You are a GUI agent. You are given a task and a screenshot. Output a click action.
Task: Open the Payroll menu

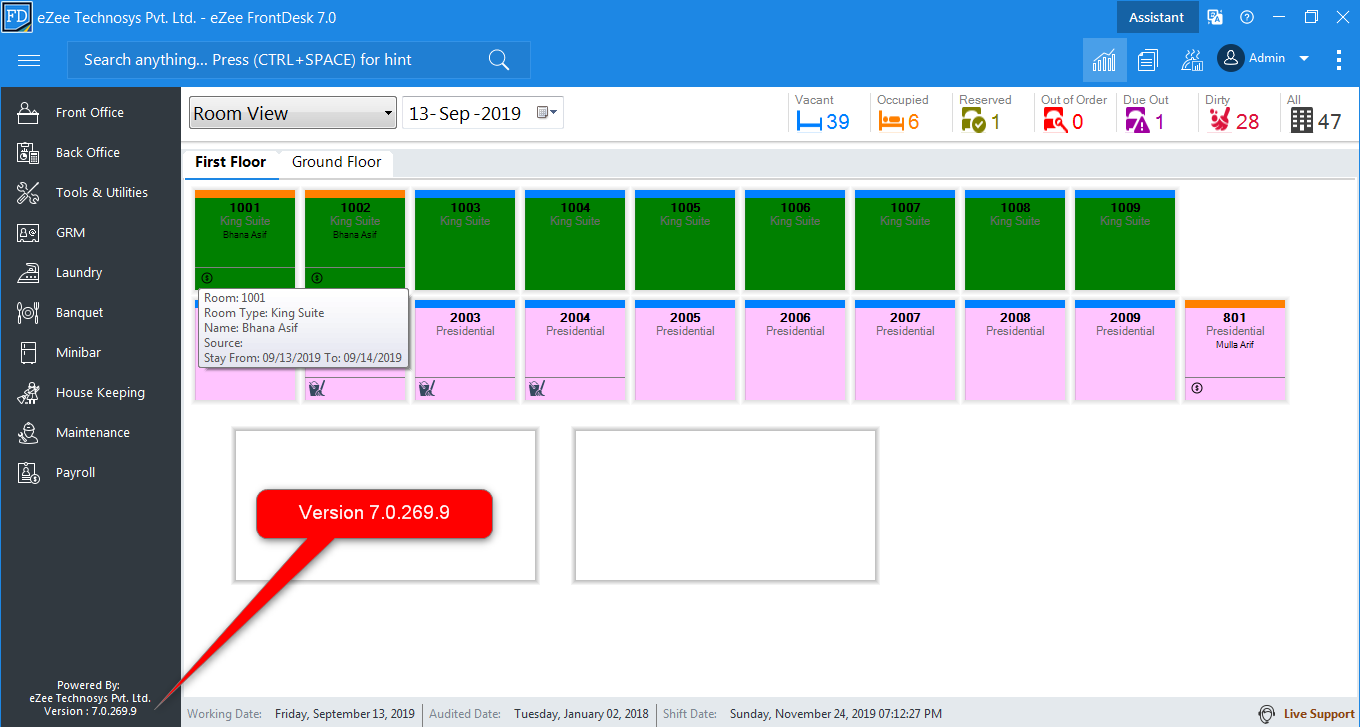[91, 473]
